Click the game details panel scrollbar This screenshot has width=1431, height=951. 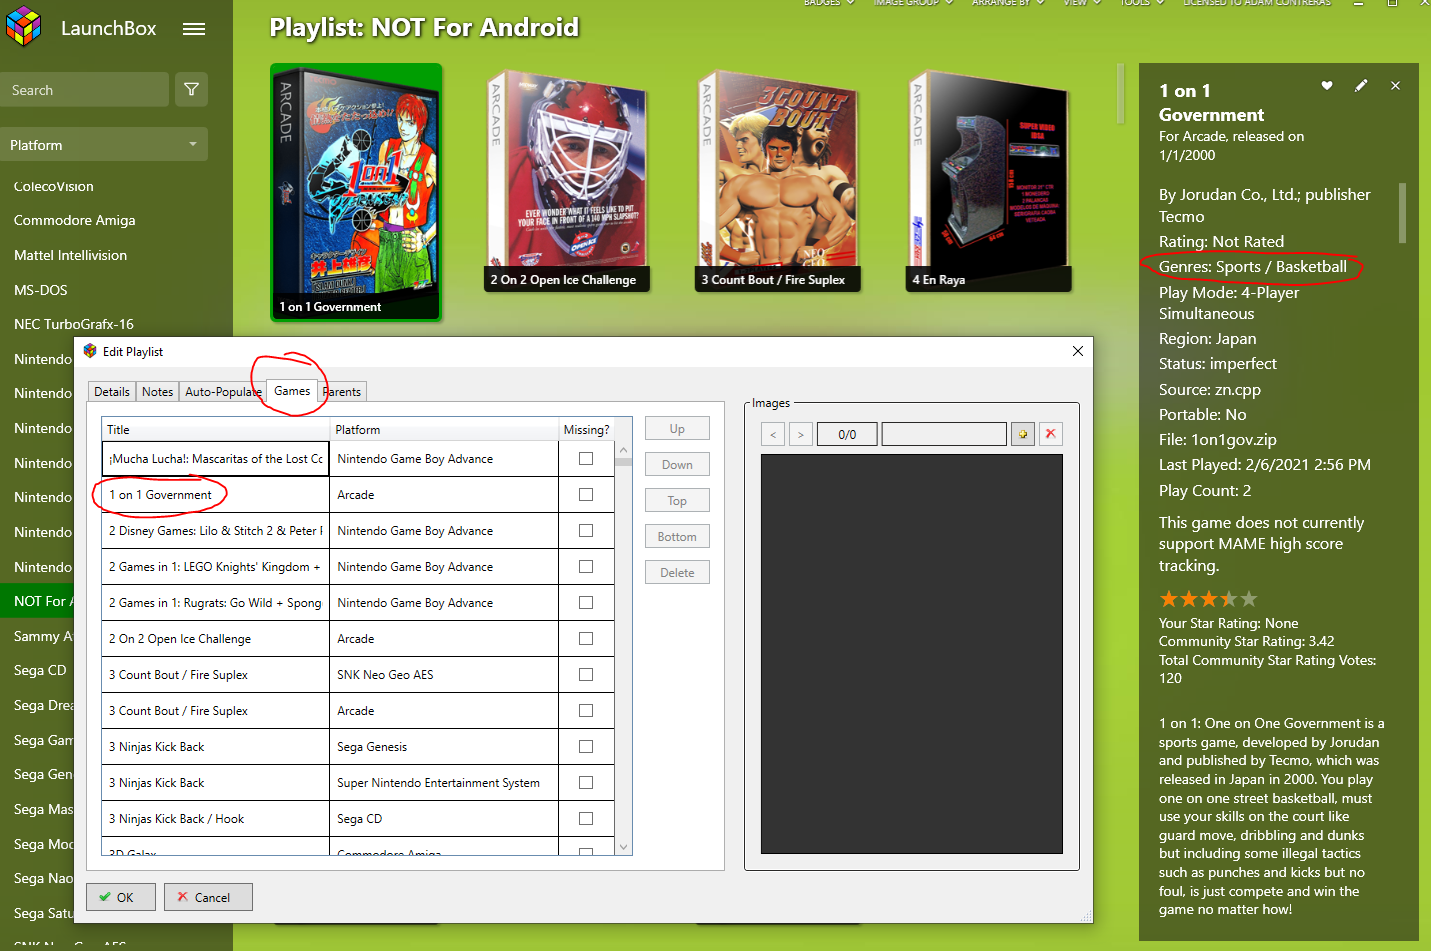click(1402, 212)
